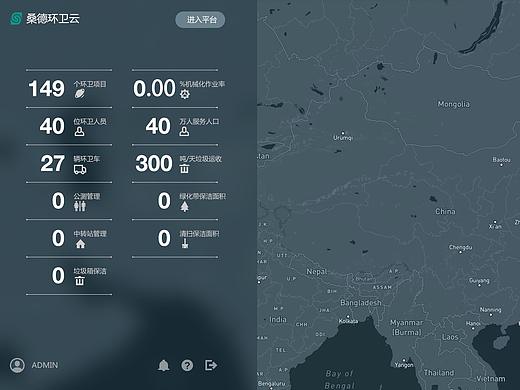Click the person icon under 万人服务人口

tap(184, 131)
